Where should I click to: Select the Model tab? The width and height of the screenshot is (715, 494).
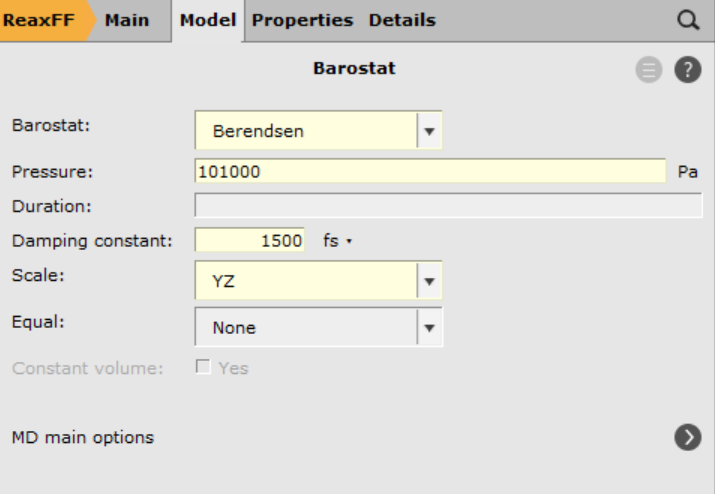point(207,20)
